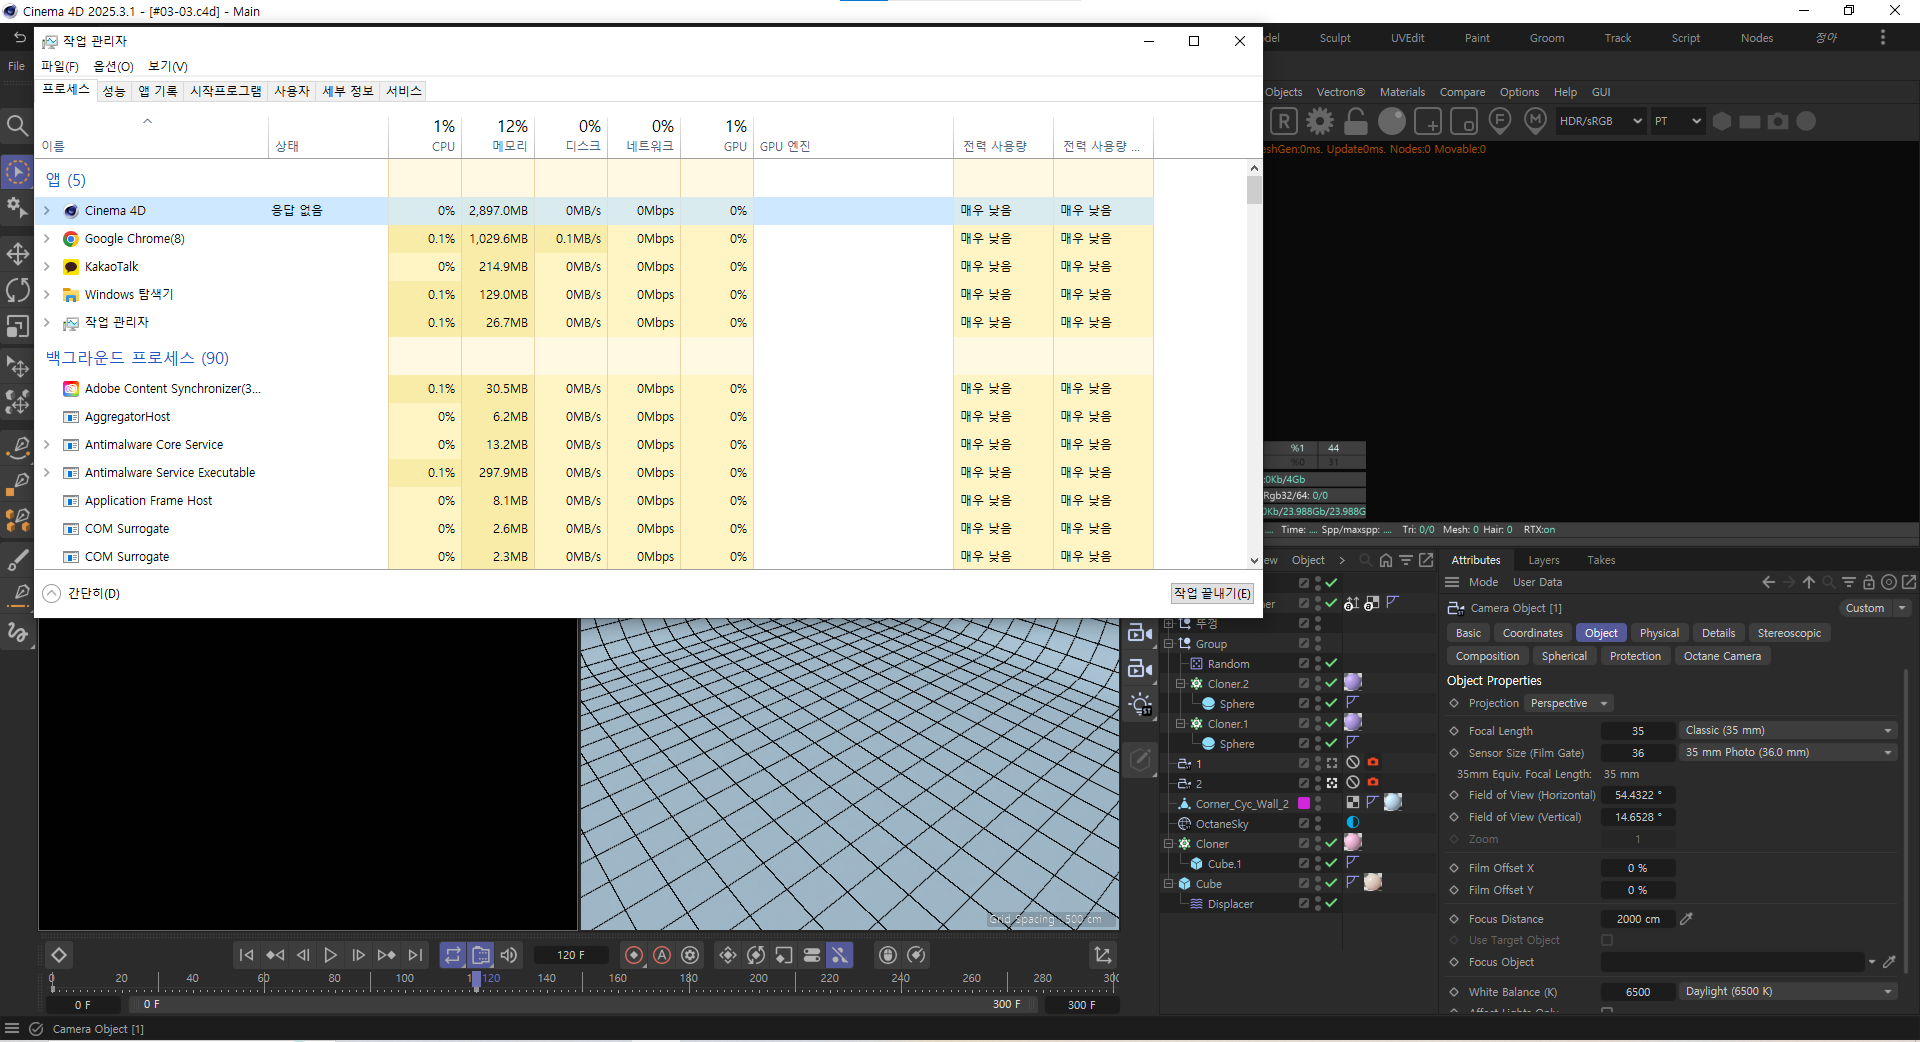Click the Octane Camera tag button
Viewport: 1920px width, 1042px height.
click(x=1722, y=656)
